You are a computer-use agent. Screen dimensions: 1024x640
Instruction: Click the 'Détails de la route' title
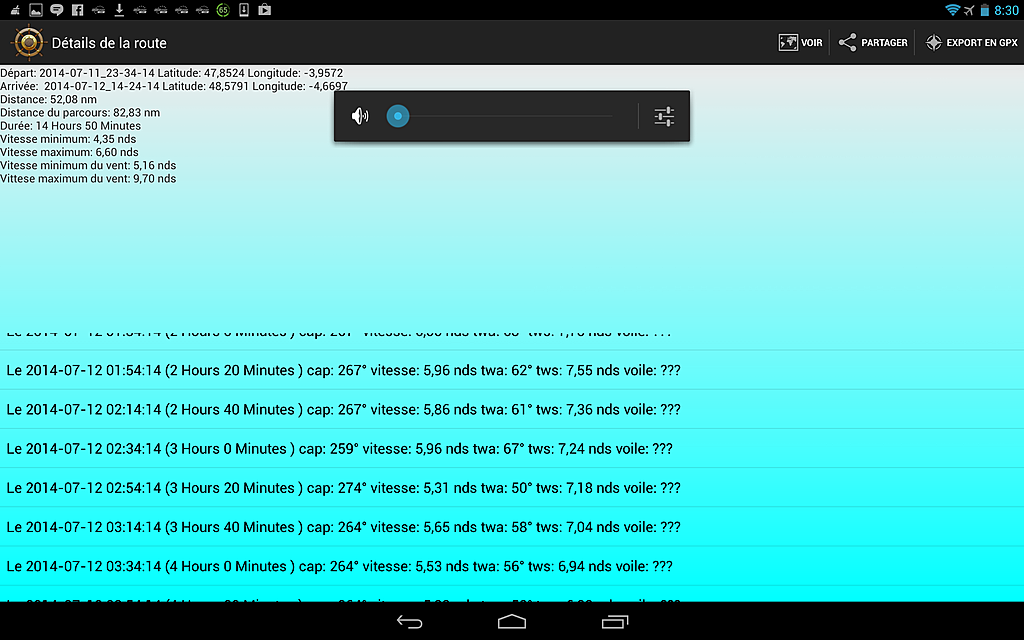(109, 43)
